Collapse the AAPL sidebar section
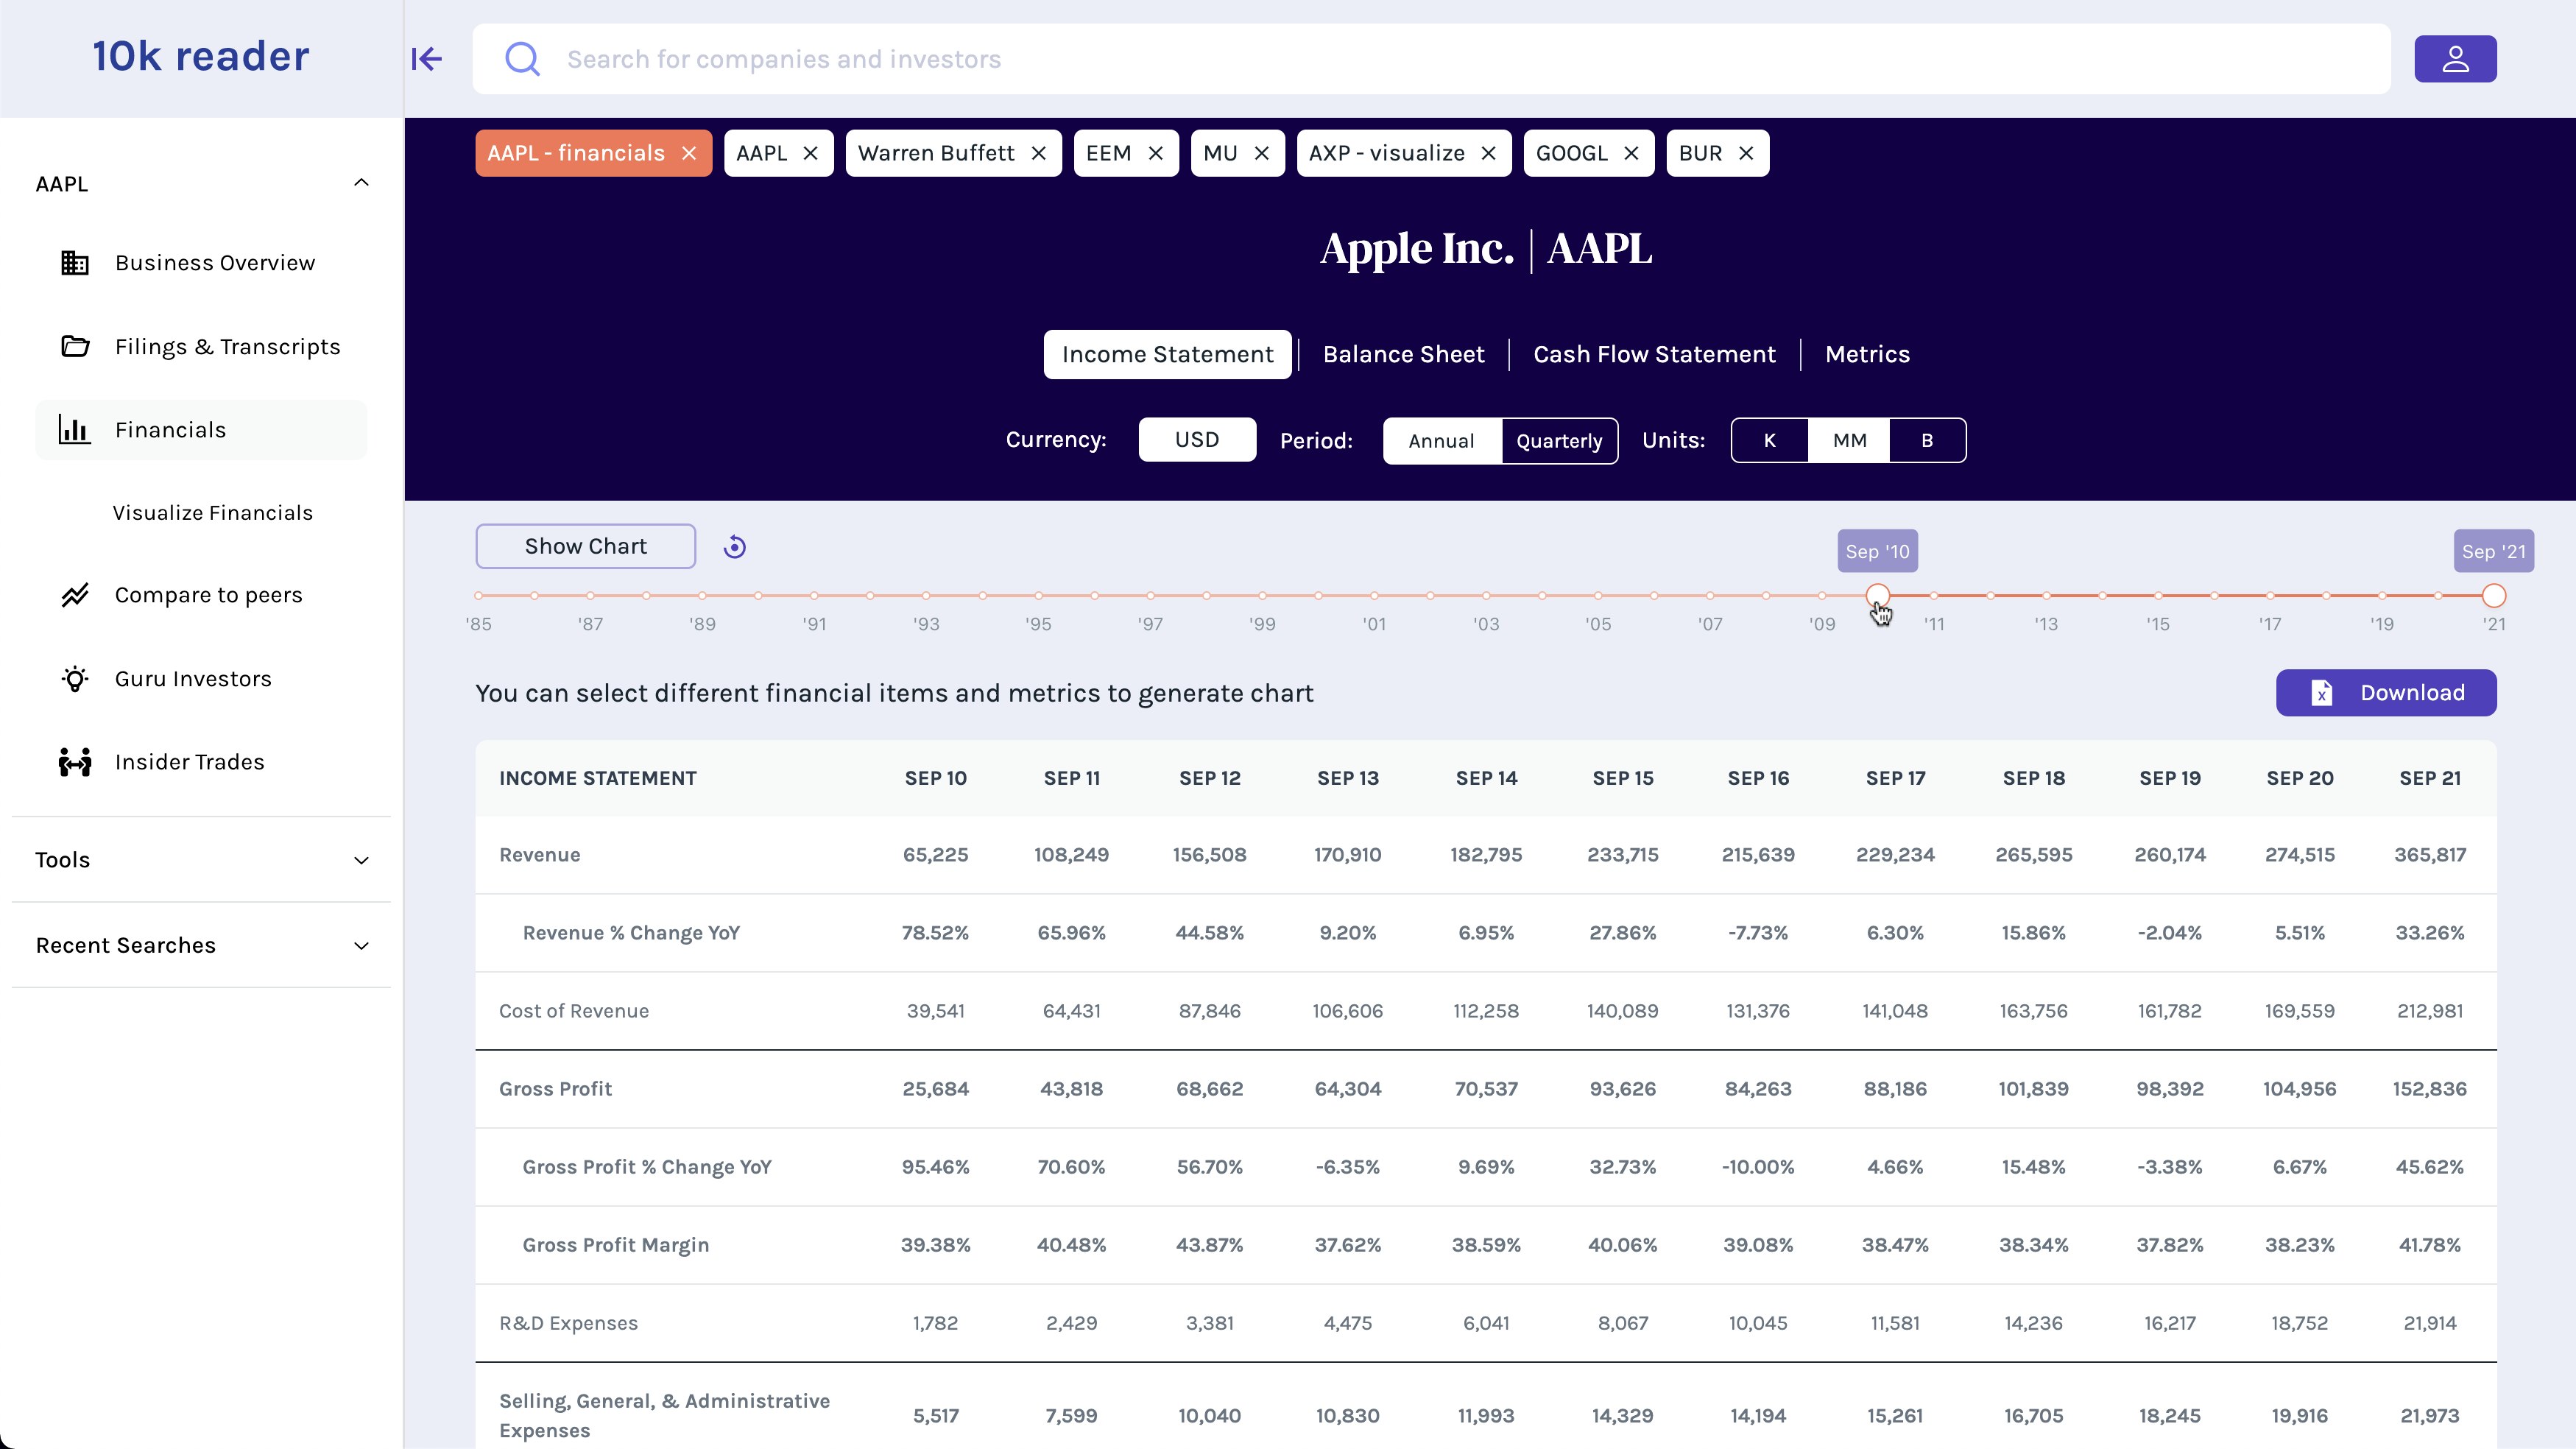The image size is (2576, 1449). click(361, 182)
